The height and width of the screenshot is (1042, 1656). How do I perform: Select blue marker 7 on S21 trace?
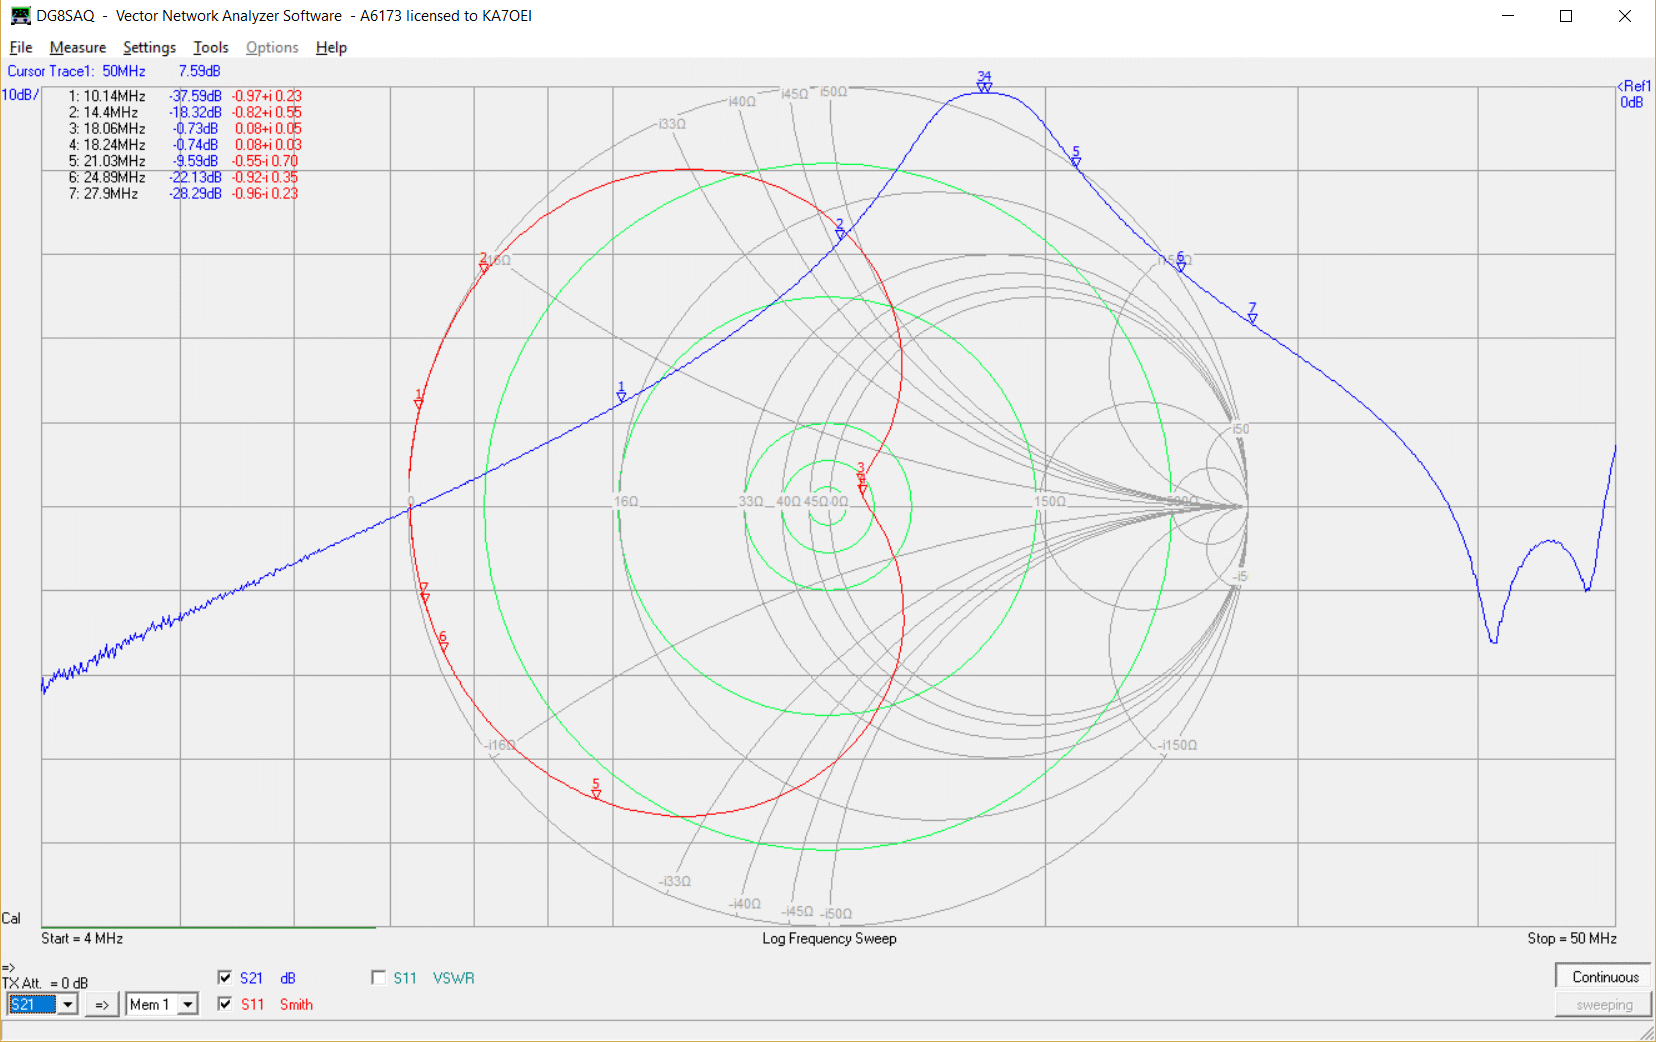click(1252, 314)
